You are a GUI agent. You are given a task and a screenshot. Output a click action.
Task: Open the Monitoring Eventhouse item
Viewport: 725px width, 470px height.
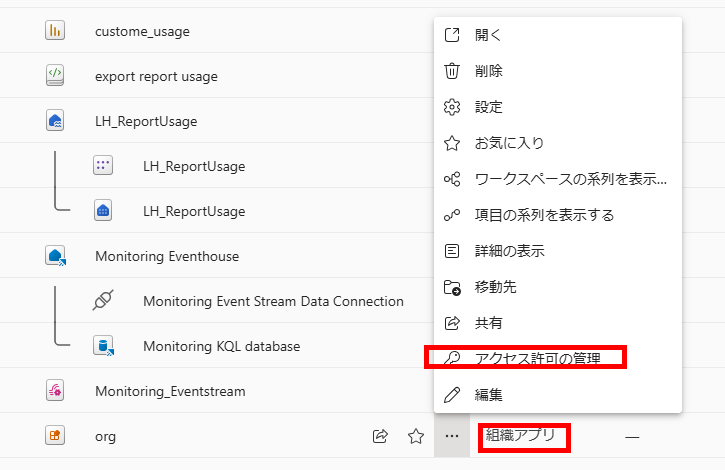167,256
